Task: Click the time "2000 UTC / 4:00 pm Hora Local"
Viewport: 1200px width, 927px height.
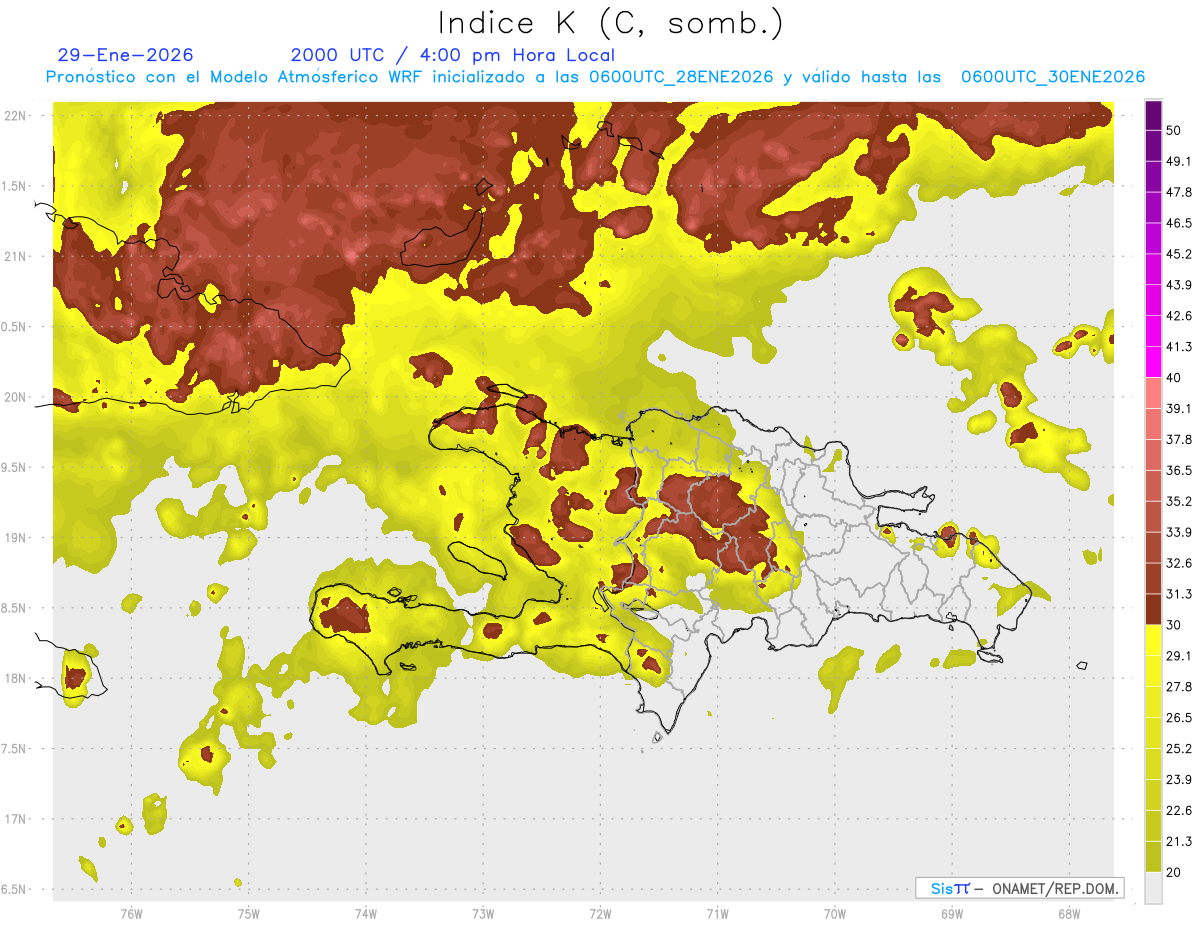Action: (452, 55)
